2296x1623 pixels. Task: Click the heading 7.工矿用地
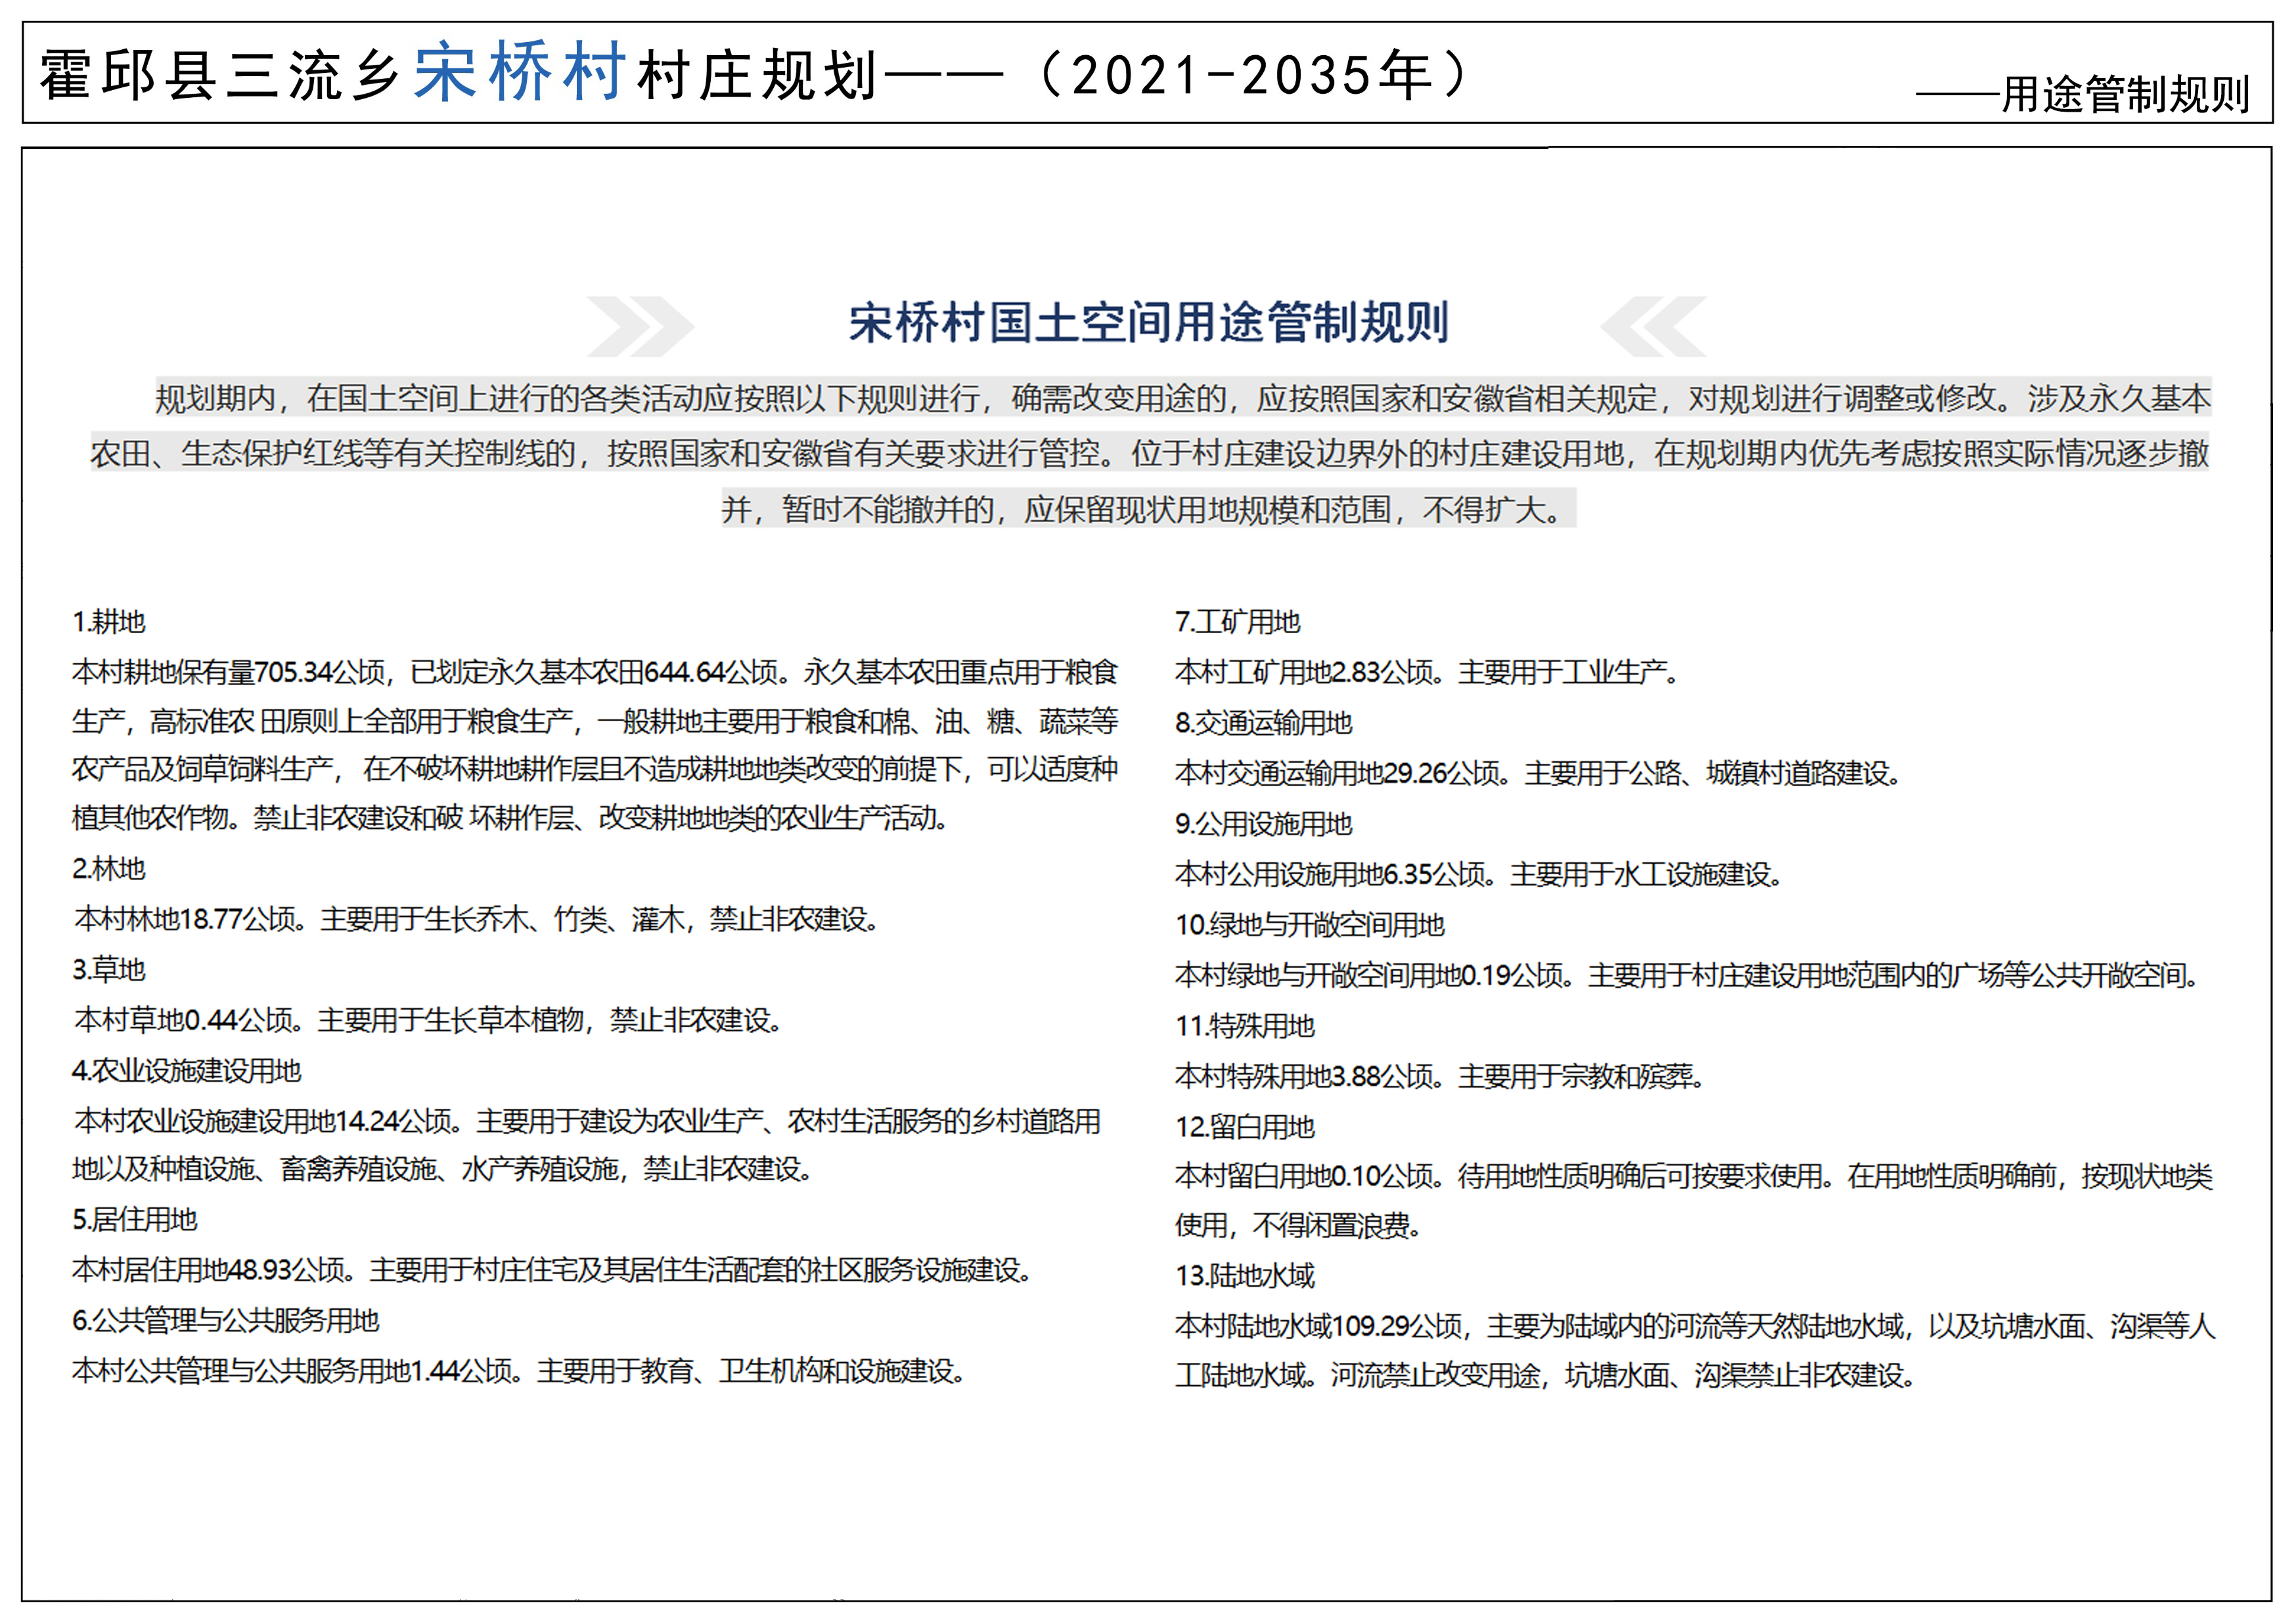click(1237, 622)
